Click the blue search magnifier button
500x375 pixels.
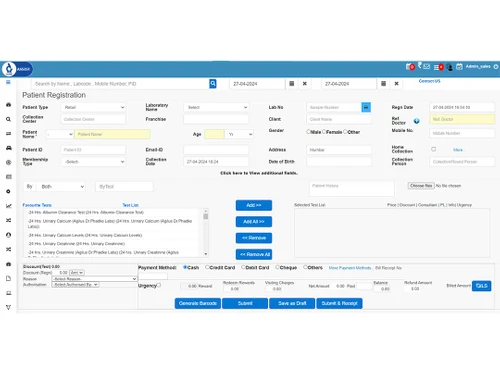pos(213,84)
